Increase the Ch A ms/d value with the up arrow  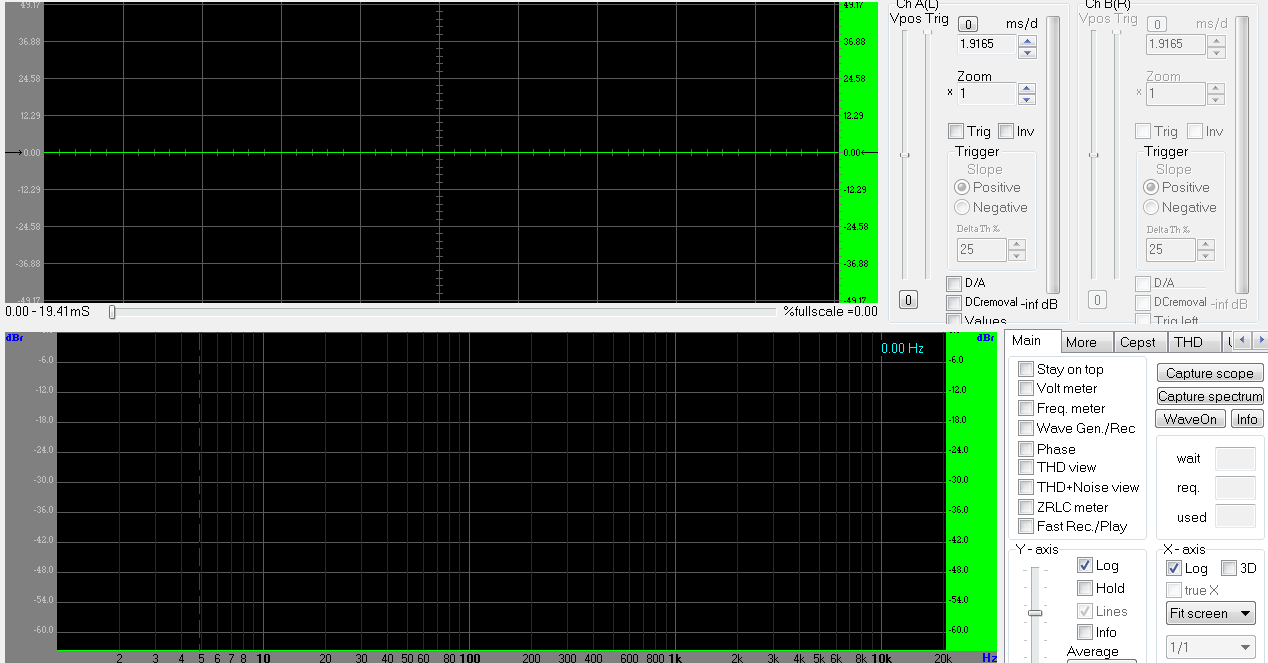1027,39
